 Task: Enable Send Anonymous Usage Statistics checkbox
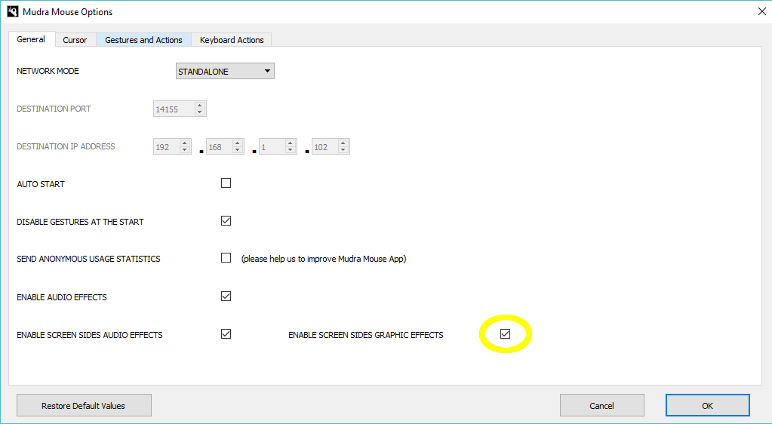click(226, 258)
